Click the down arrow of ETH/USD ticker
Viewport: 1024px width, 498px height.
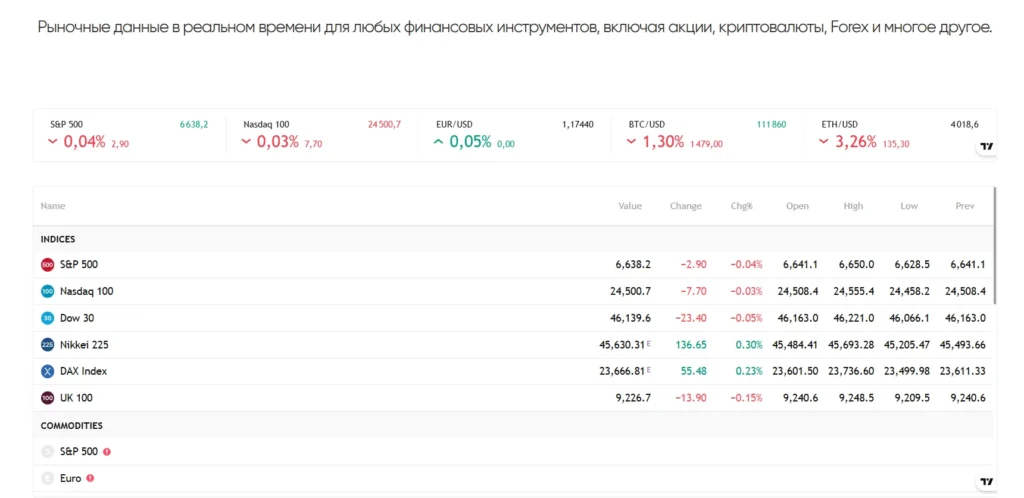(x=824, y=142)
